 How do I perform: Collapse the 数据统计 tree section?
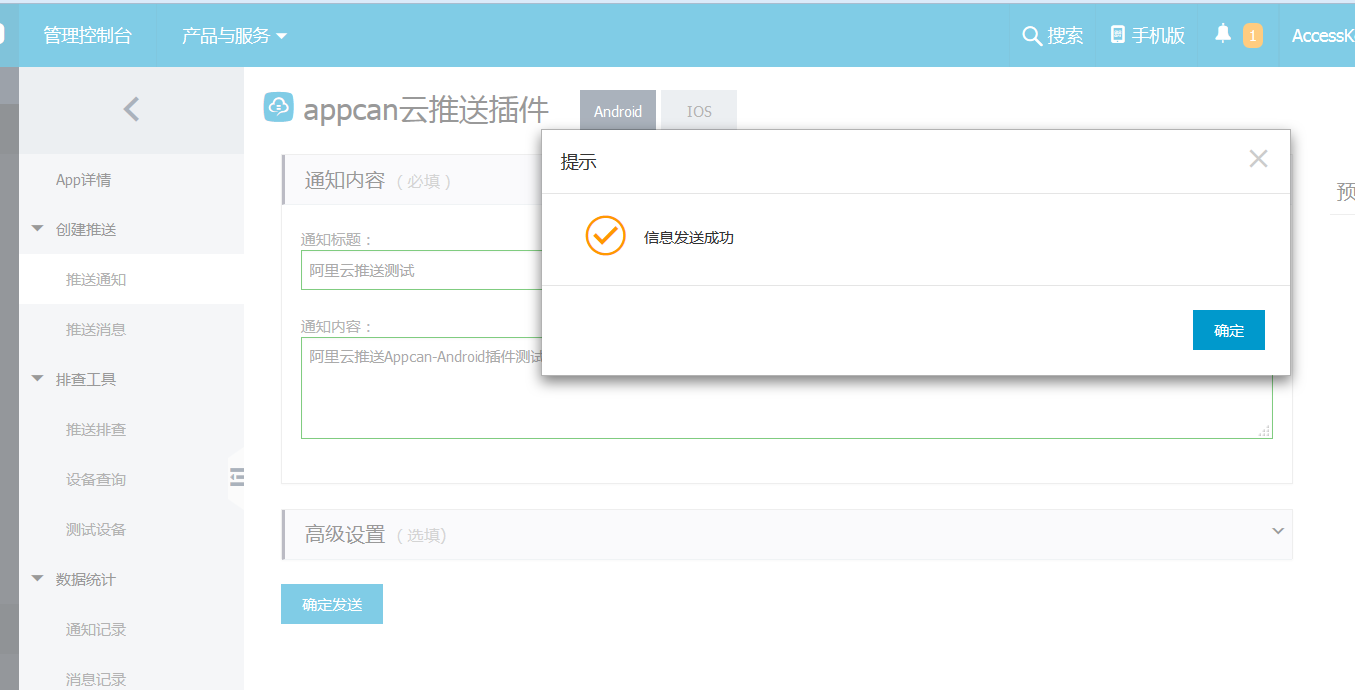(38, 579)
